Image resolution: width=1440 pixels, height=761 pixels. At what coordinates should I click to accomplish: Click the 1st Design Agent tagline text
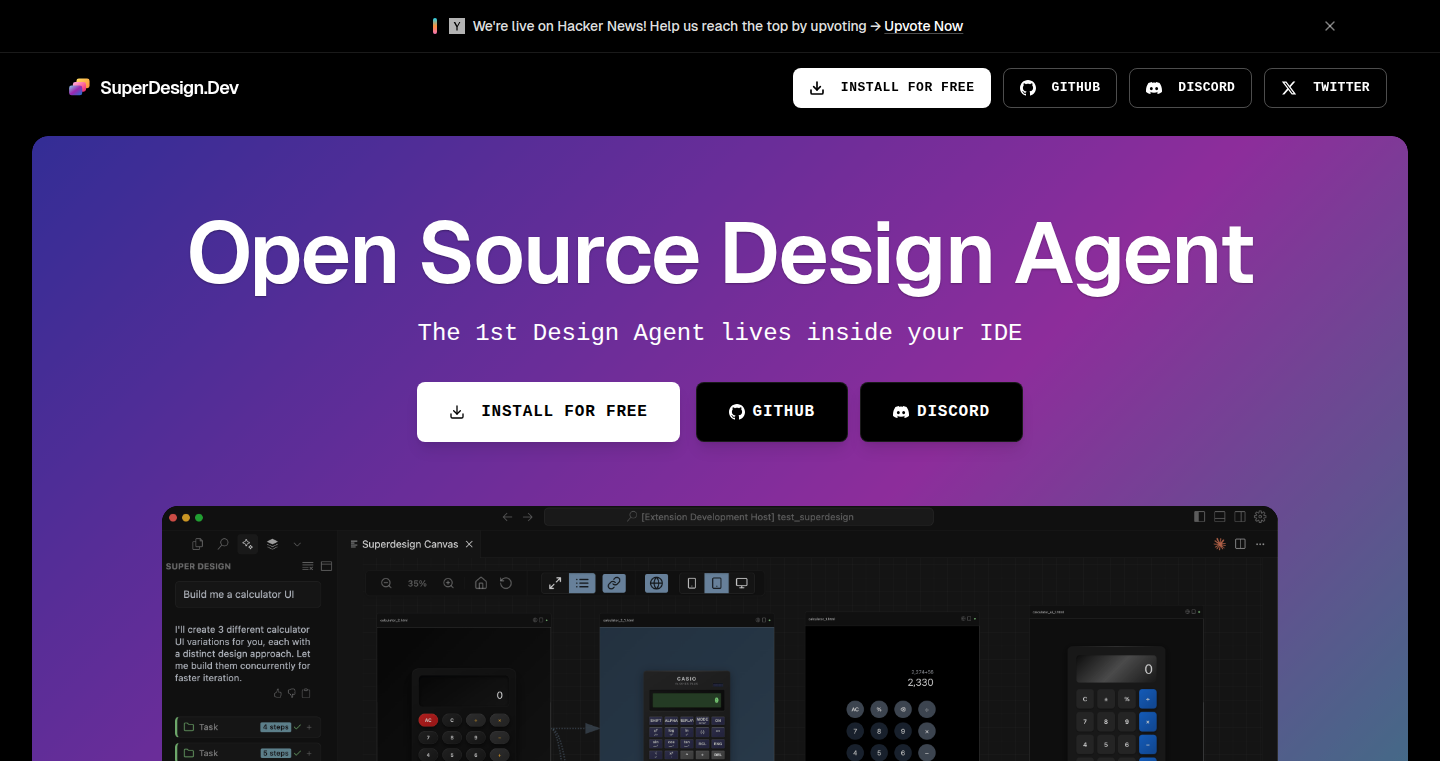(720, 332)
